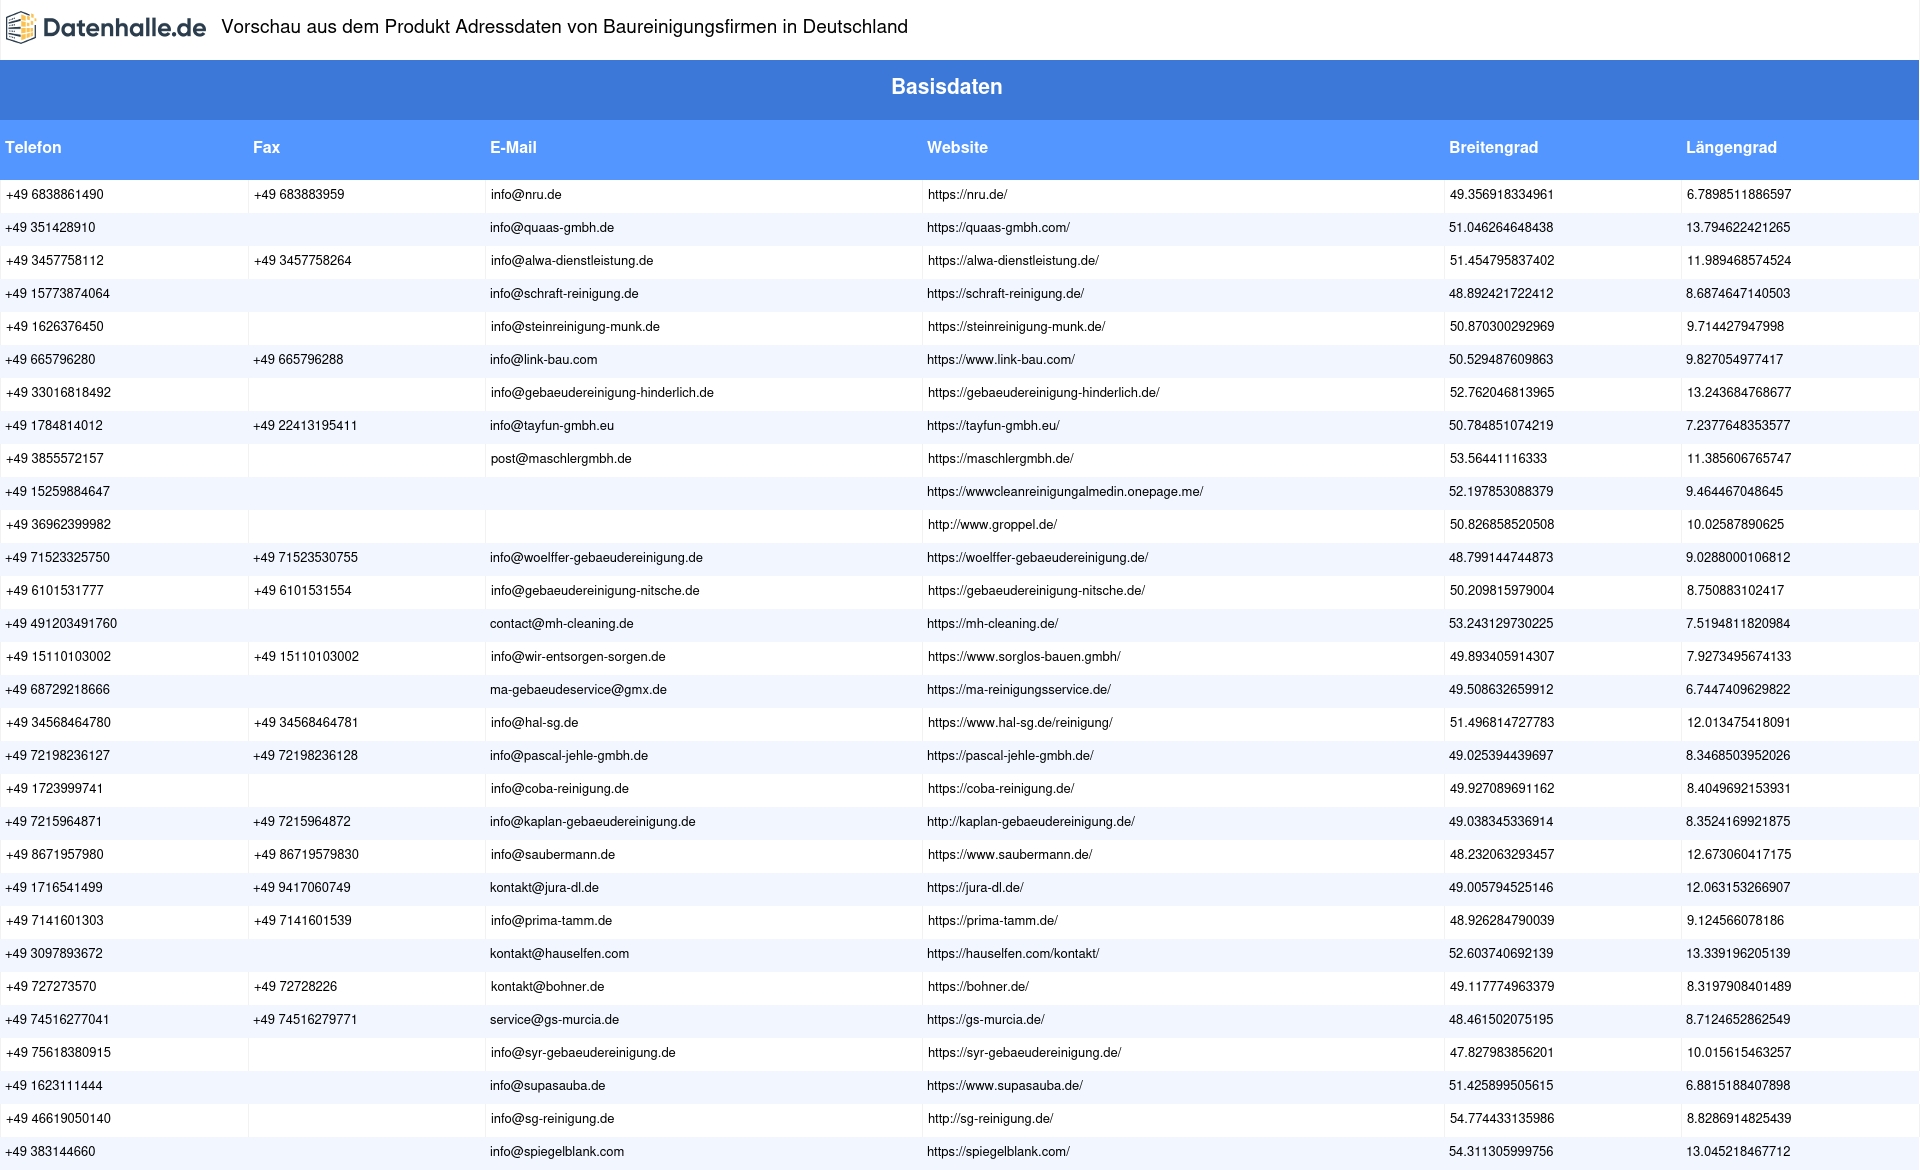
Task: Click the info@quaas-gmbh.de email address
Action: [552, 228]
